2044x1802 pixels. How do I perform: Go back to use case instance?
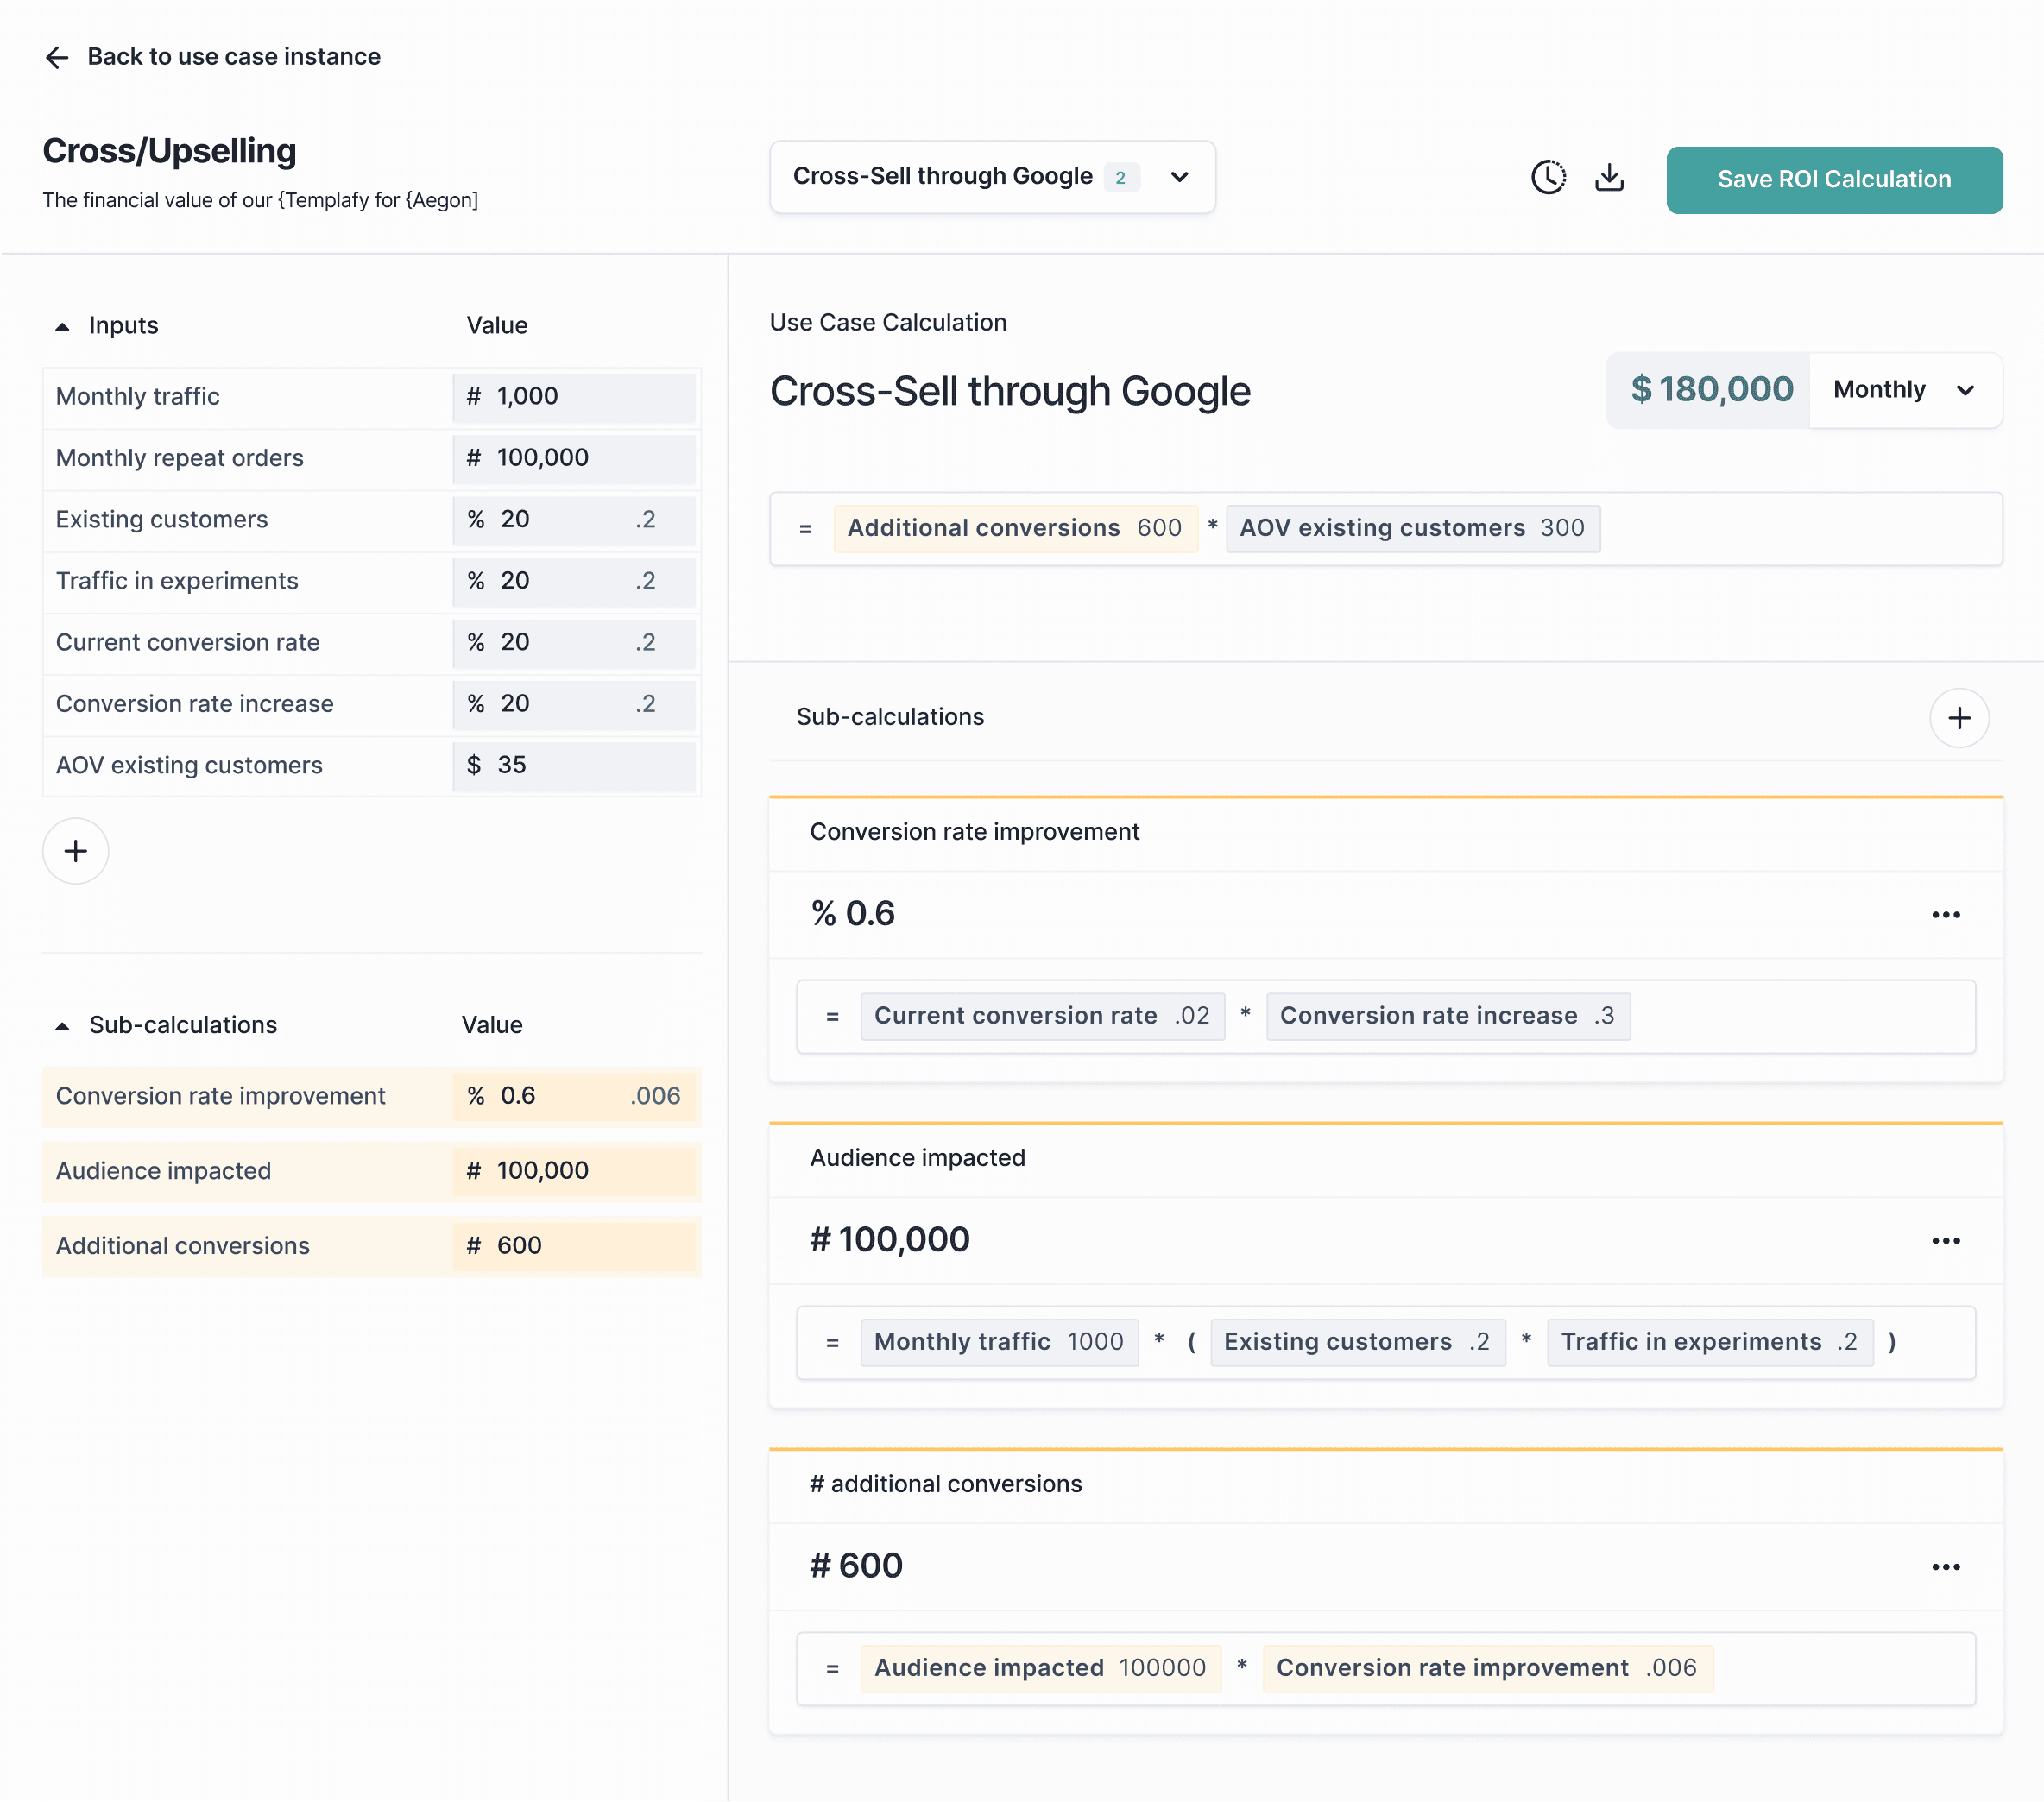click(233, 57)
